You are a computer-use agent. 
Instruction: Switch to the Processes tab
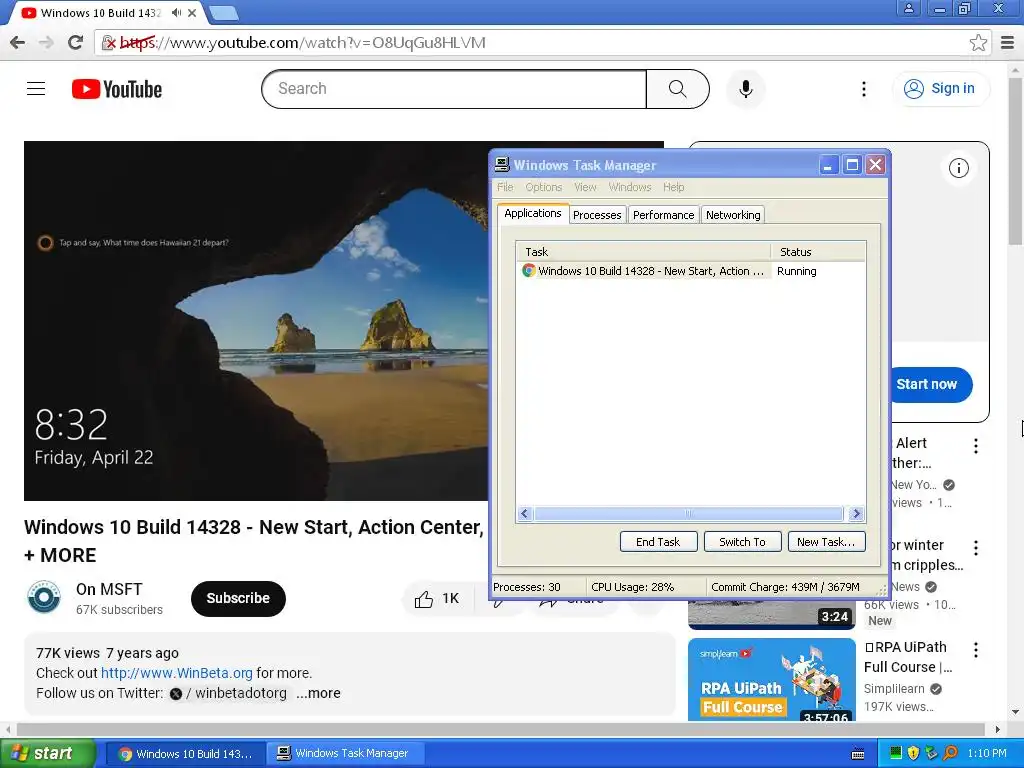click(597, 215)
